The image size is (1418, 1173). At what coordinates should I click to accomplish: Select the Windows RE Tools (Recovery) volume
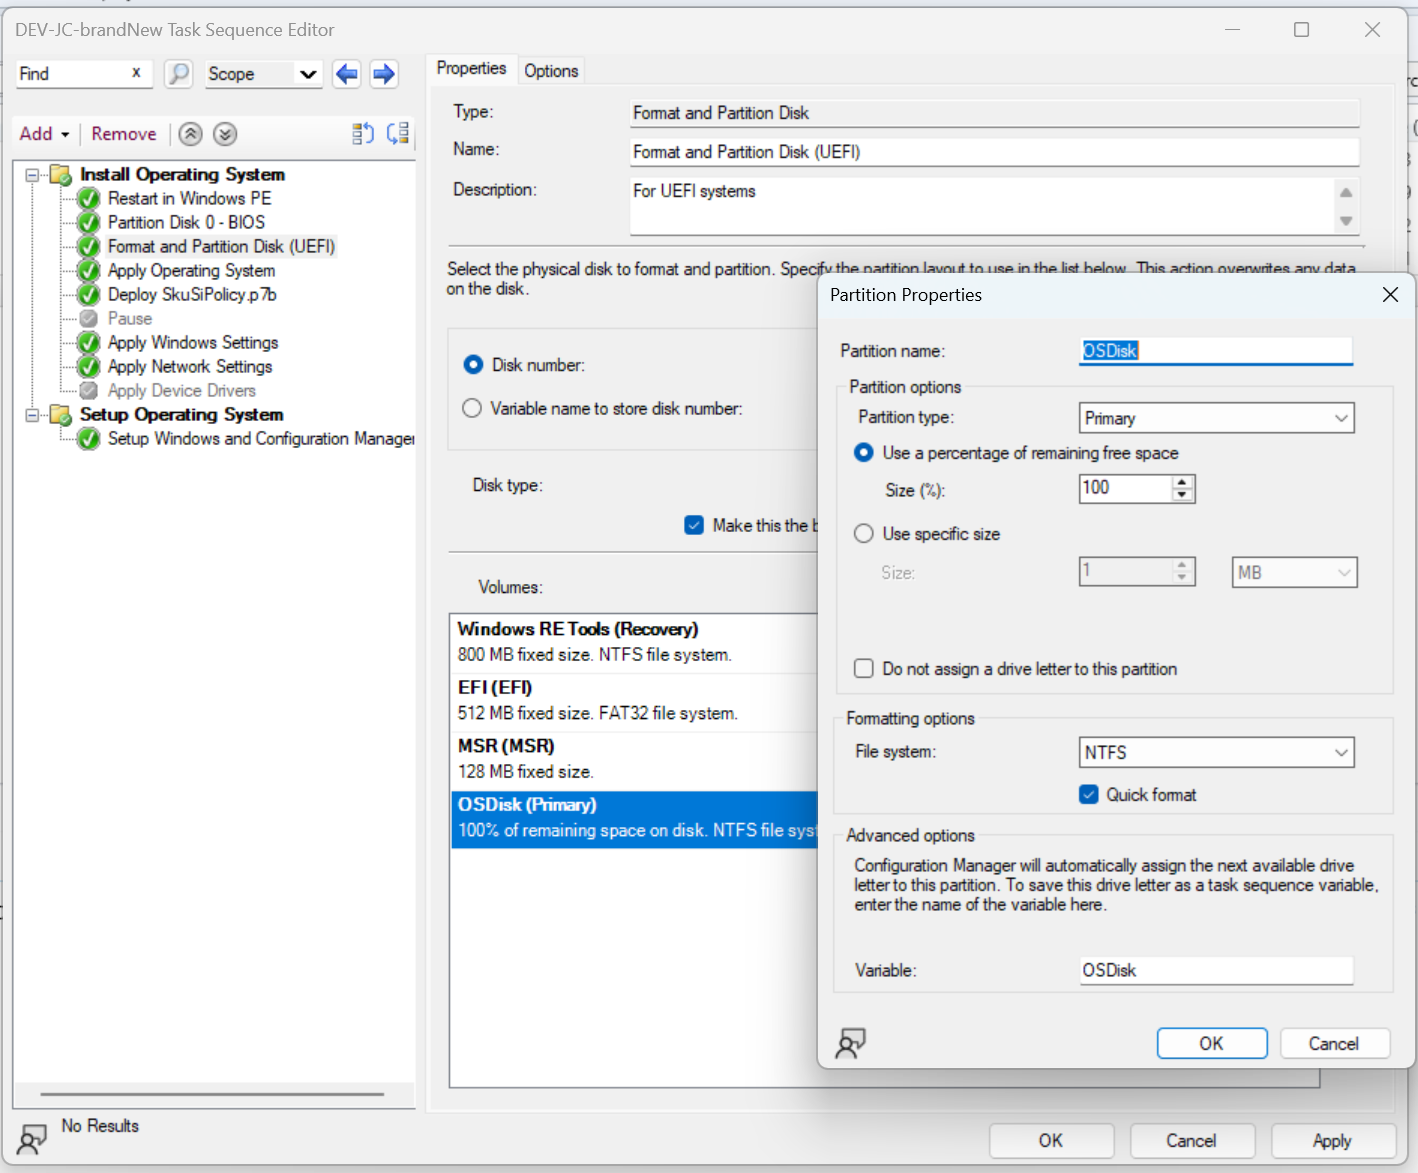634,642
